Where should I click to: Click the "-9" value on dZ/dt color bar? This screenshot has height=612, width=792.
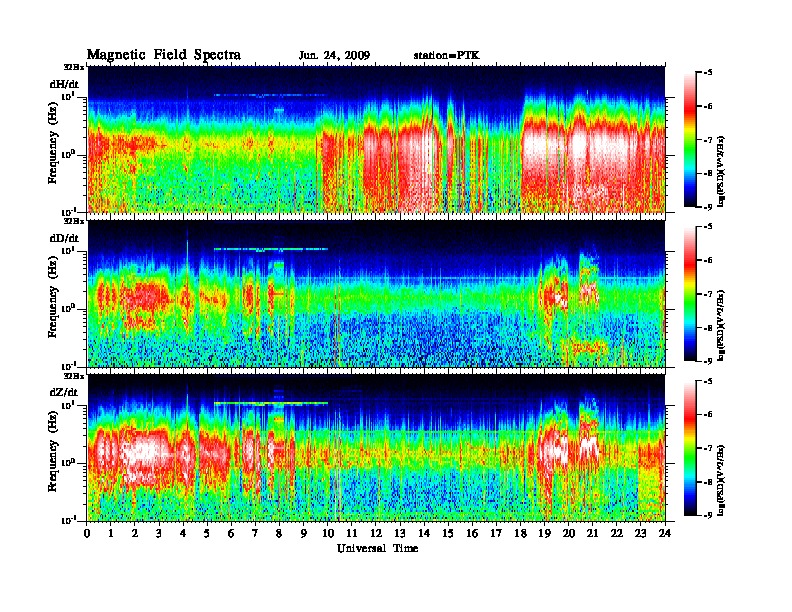(x=708, y=515)
